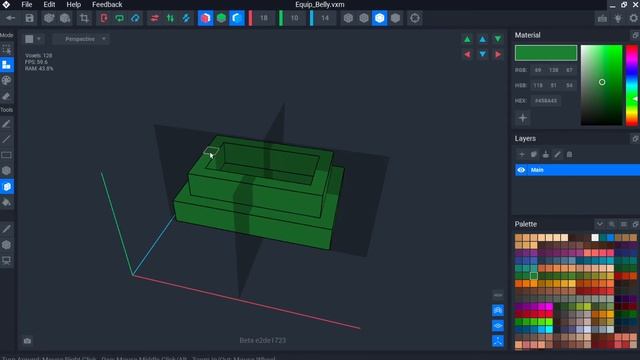Screen dimensions: 640x360
Task: Open the viewport shading dropdown
Action: click(x=33, y=39)
